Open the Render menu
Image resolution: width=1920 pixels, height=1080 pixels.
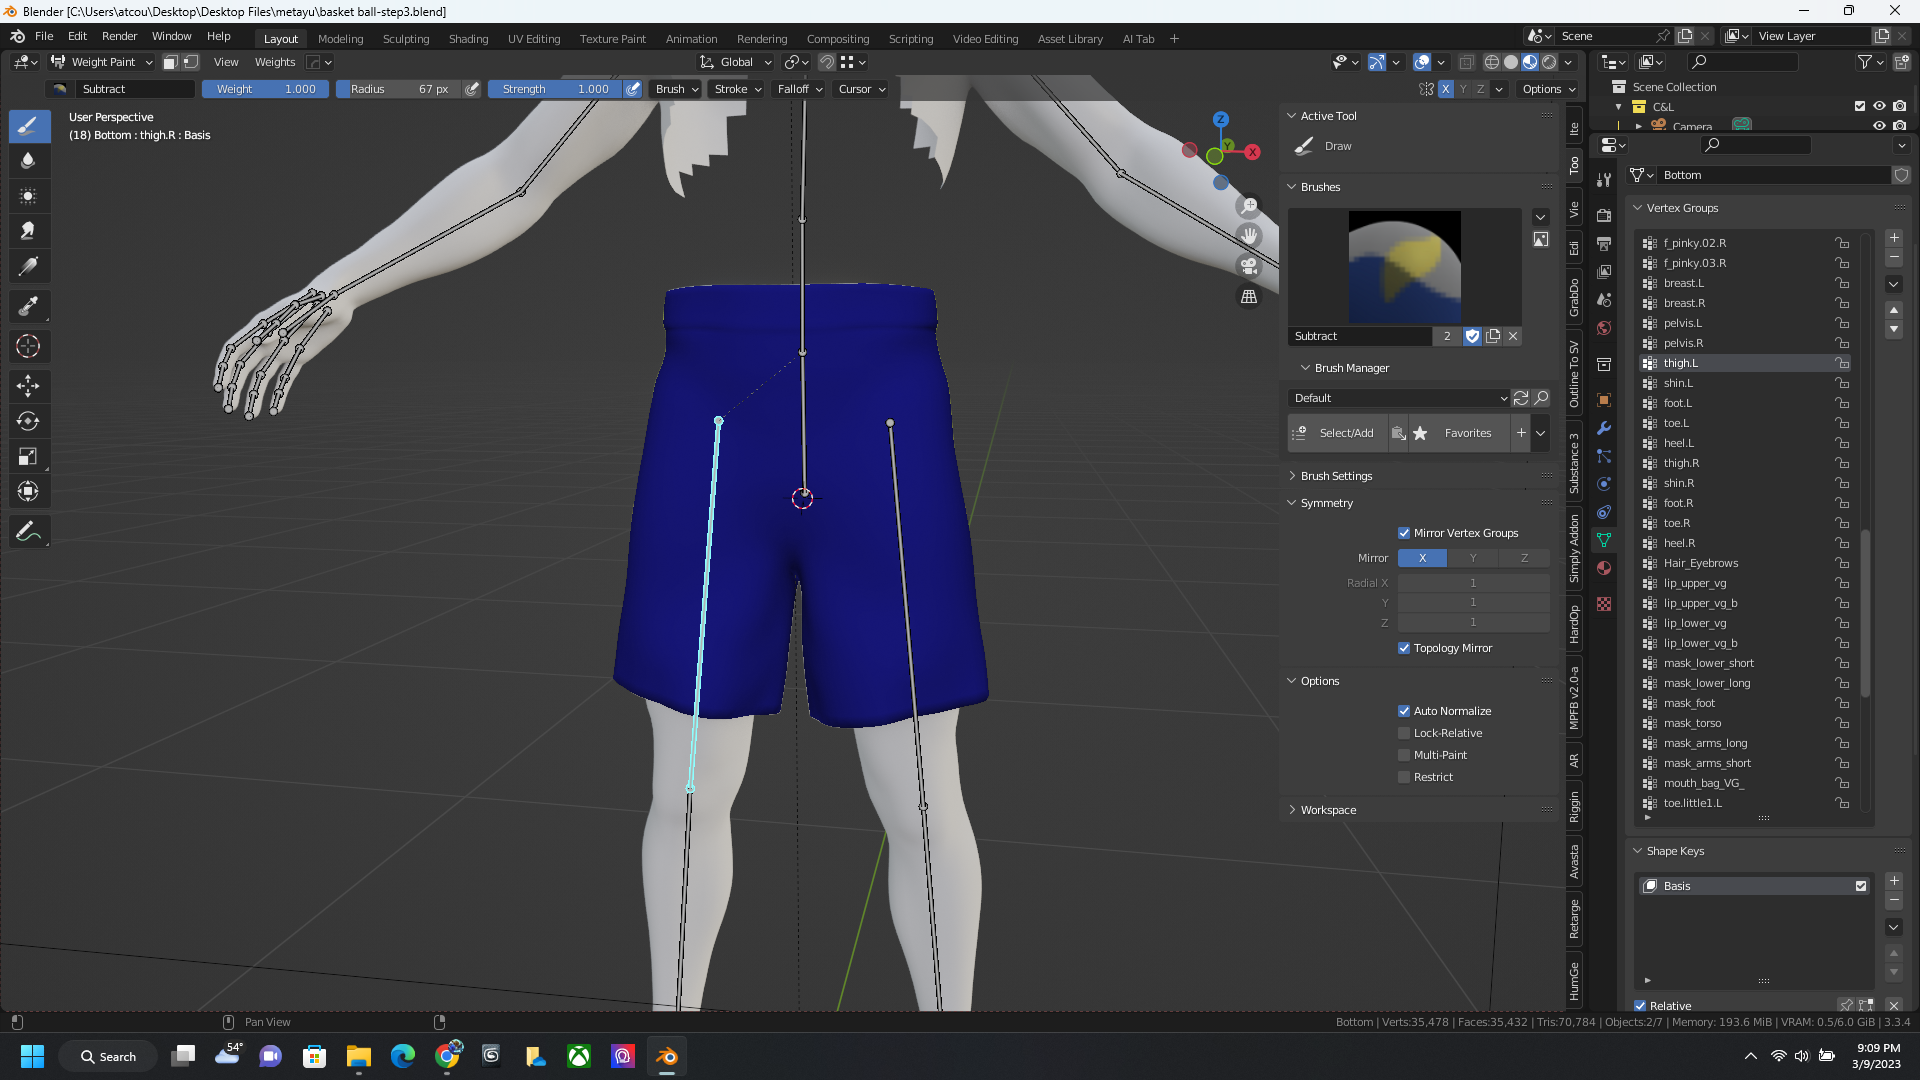click(119, 36)
